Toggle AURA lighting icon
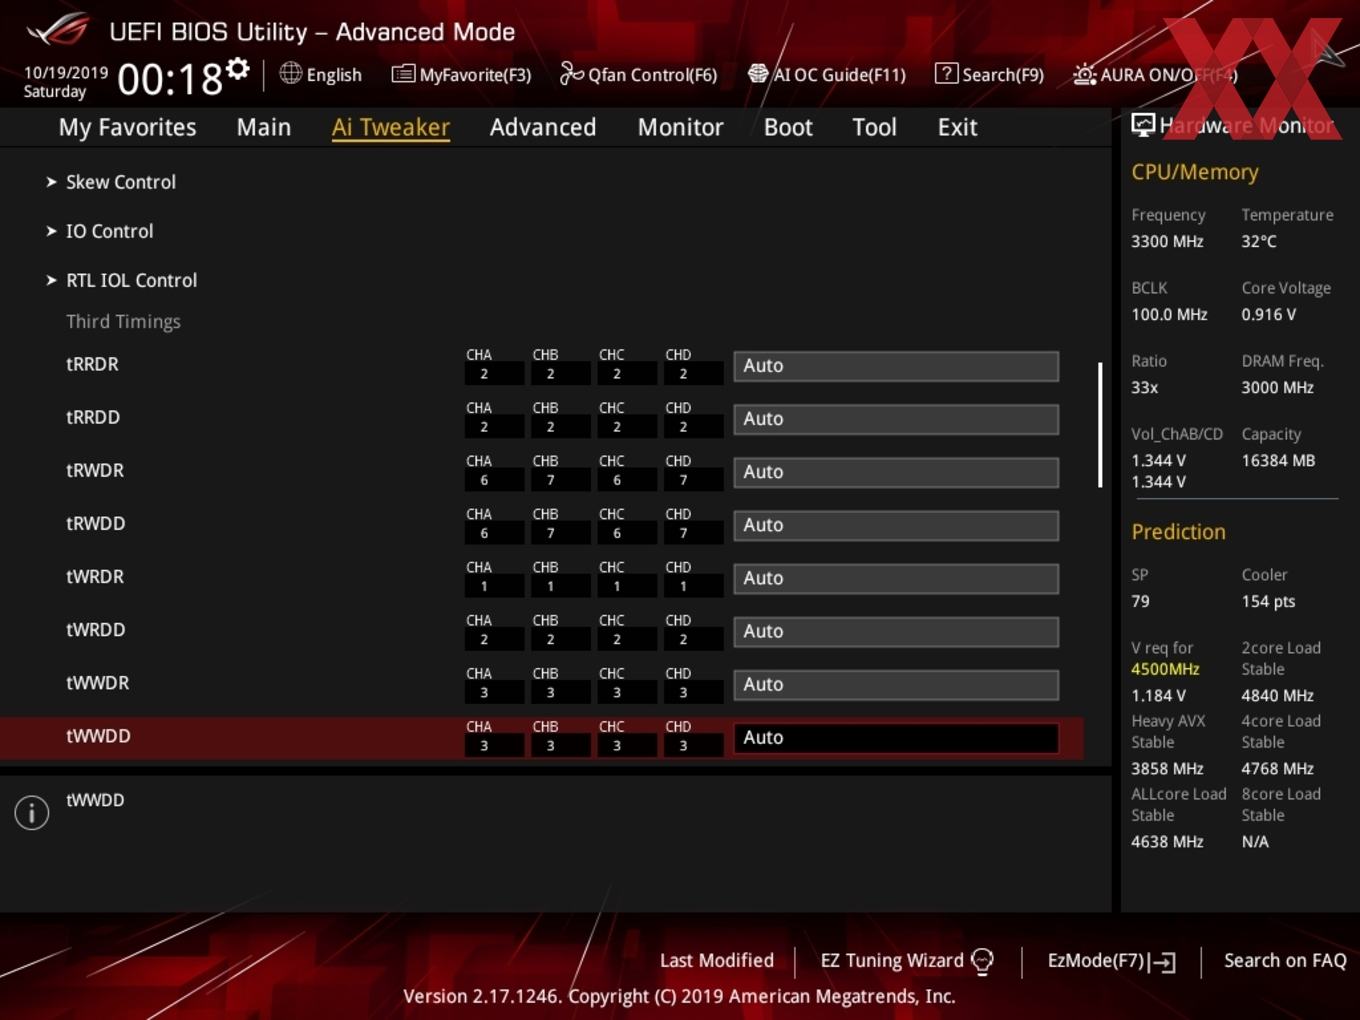Viewport: 1360px width, 1020px height. point(1084,74)
